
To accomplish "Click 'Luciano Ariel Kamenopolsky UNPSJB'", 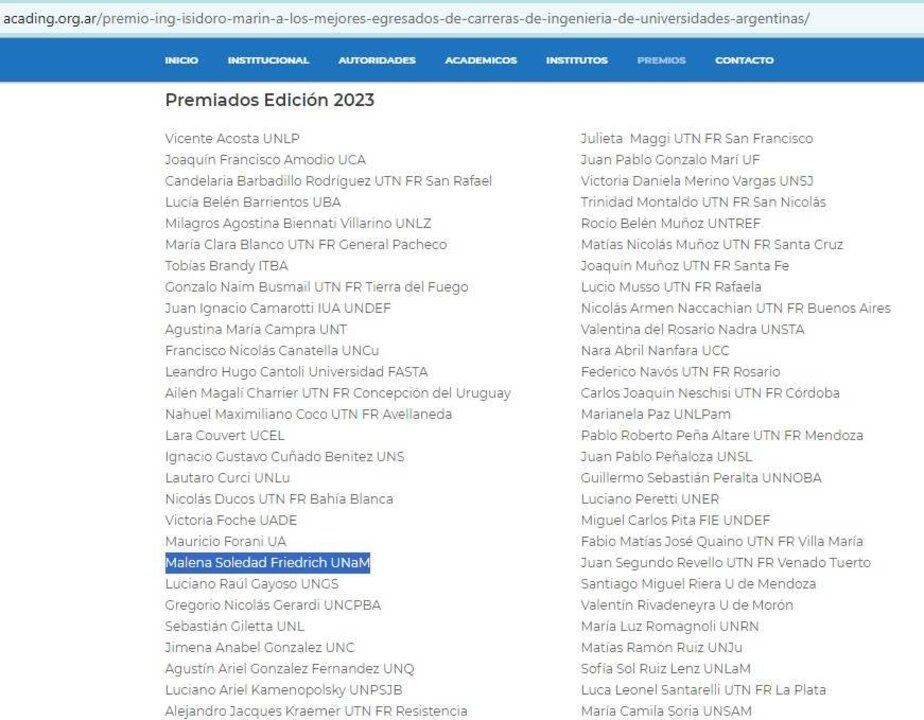I will click(283, 690).
